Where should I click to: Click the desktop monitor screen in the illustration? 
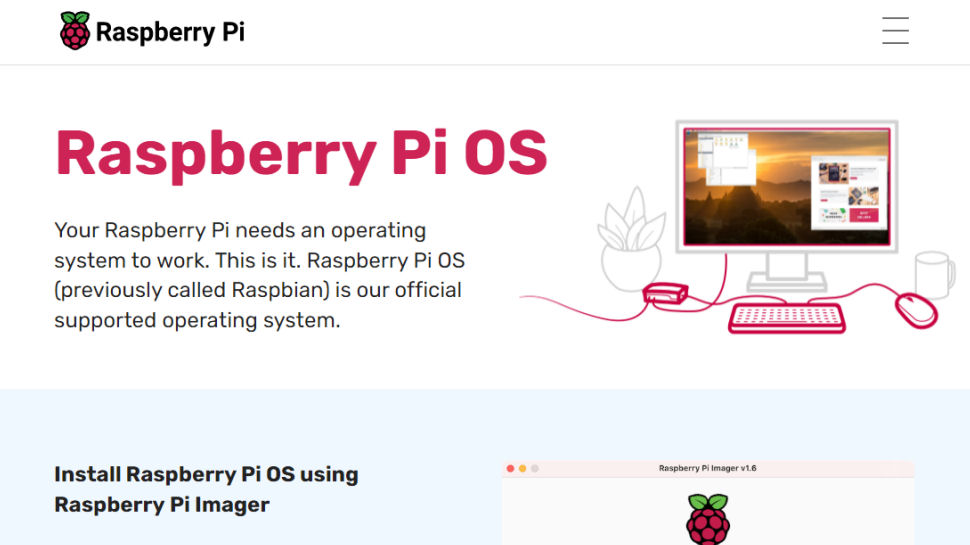click(786, 187)
